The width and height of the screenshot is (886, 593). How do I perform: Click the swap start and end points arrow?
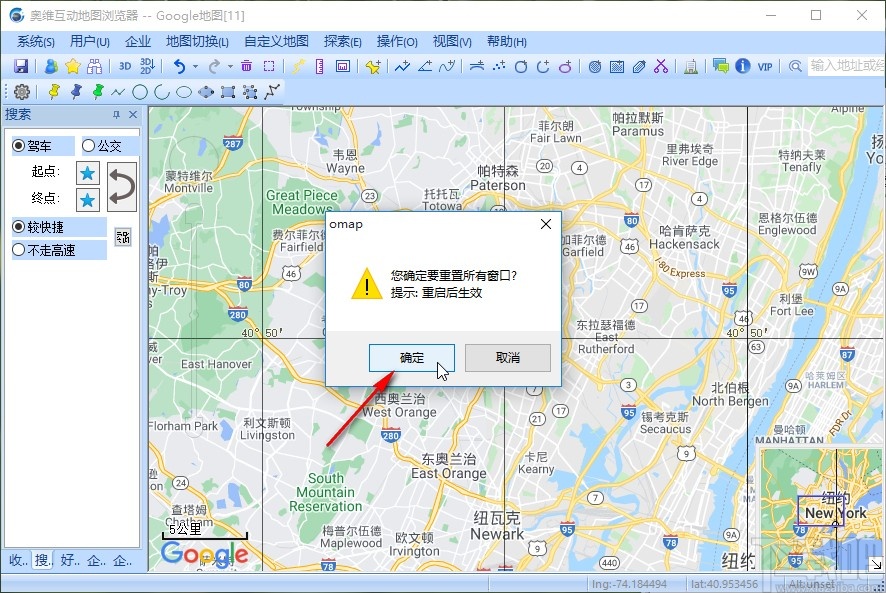[x=120, y=184]
